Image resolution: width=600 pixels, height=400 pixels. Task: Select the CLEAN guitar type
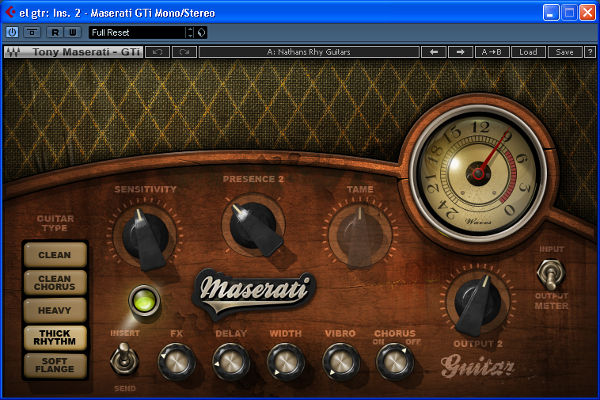click(x=55, y=255)
